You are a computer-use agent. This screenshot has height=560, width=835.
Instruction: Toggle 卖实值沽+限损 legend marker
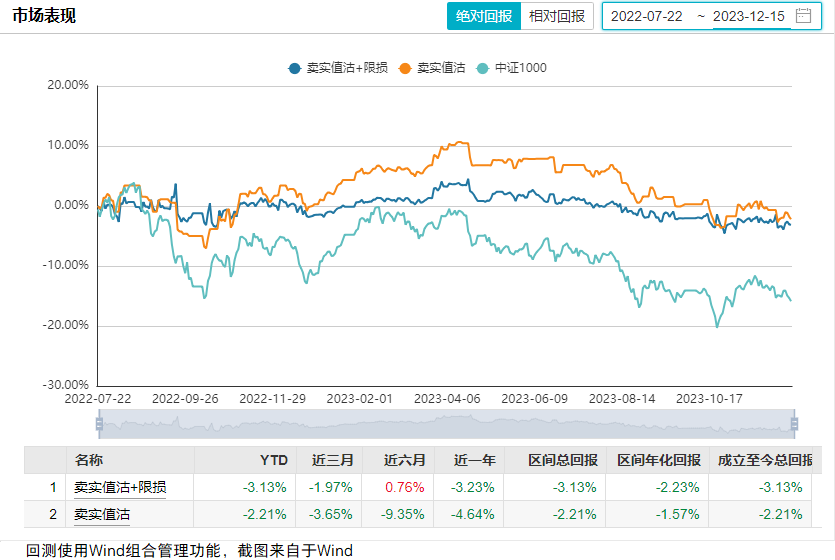coord(294,68)
